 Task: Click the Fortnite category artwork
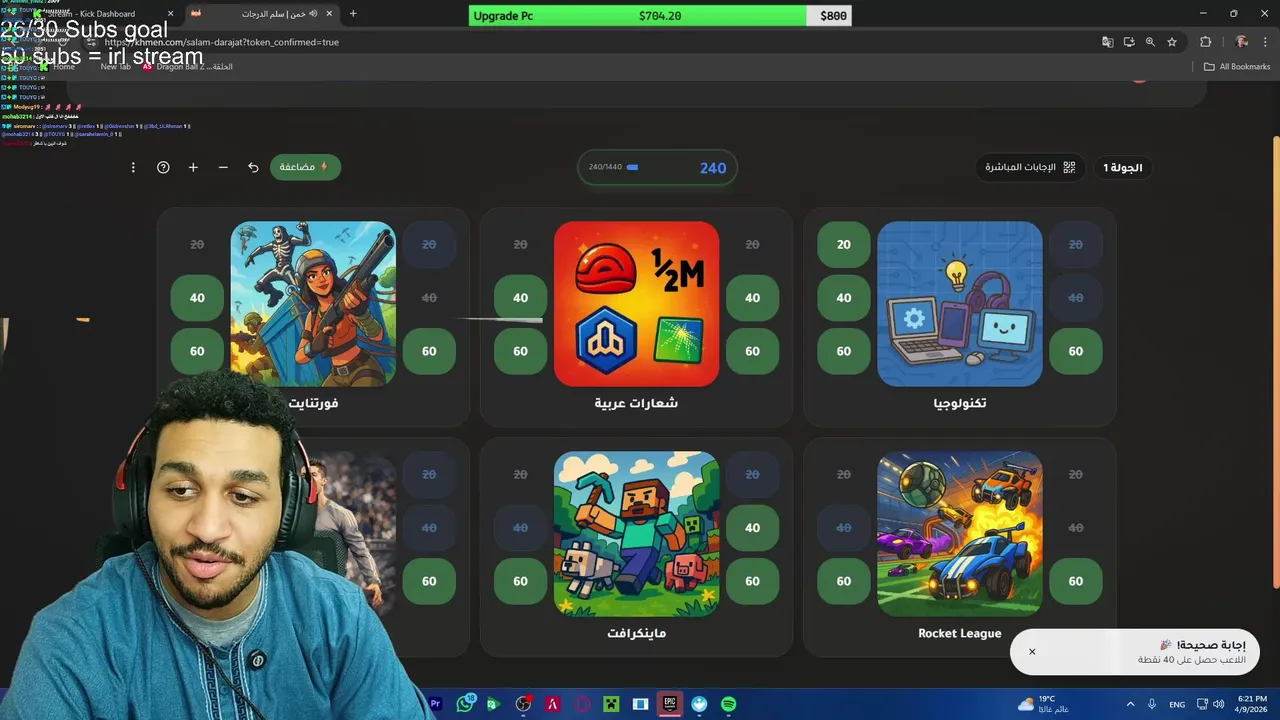[313, 304]
